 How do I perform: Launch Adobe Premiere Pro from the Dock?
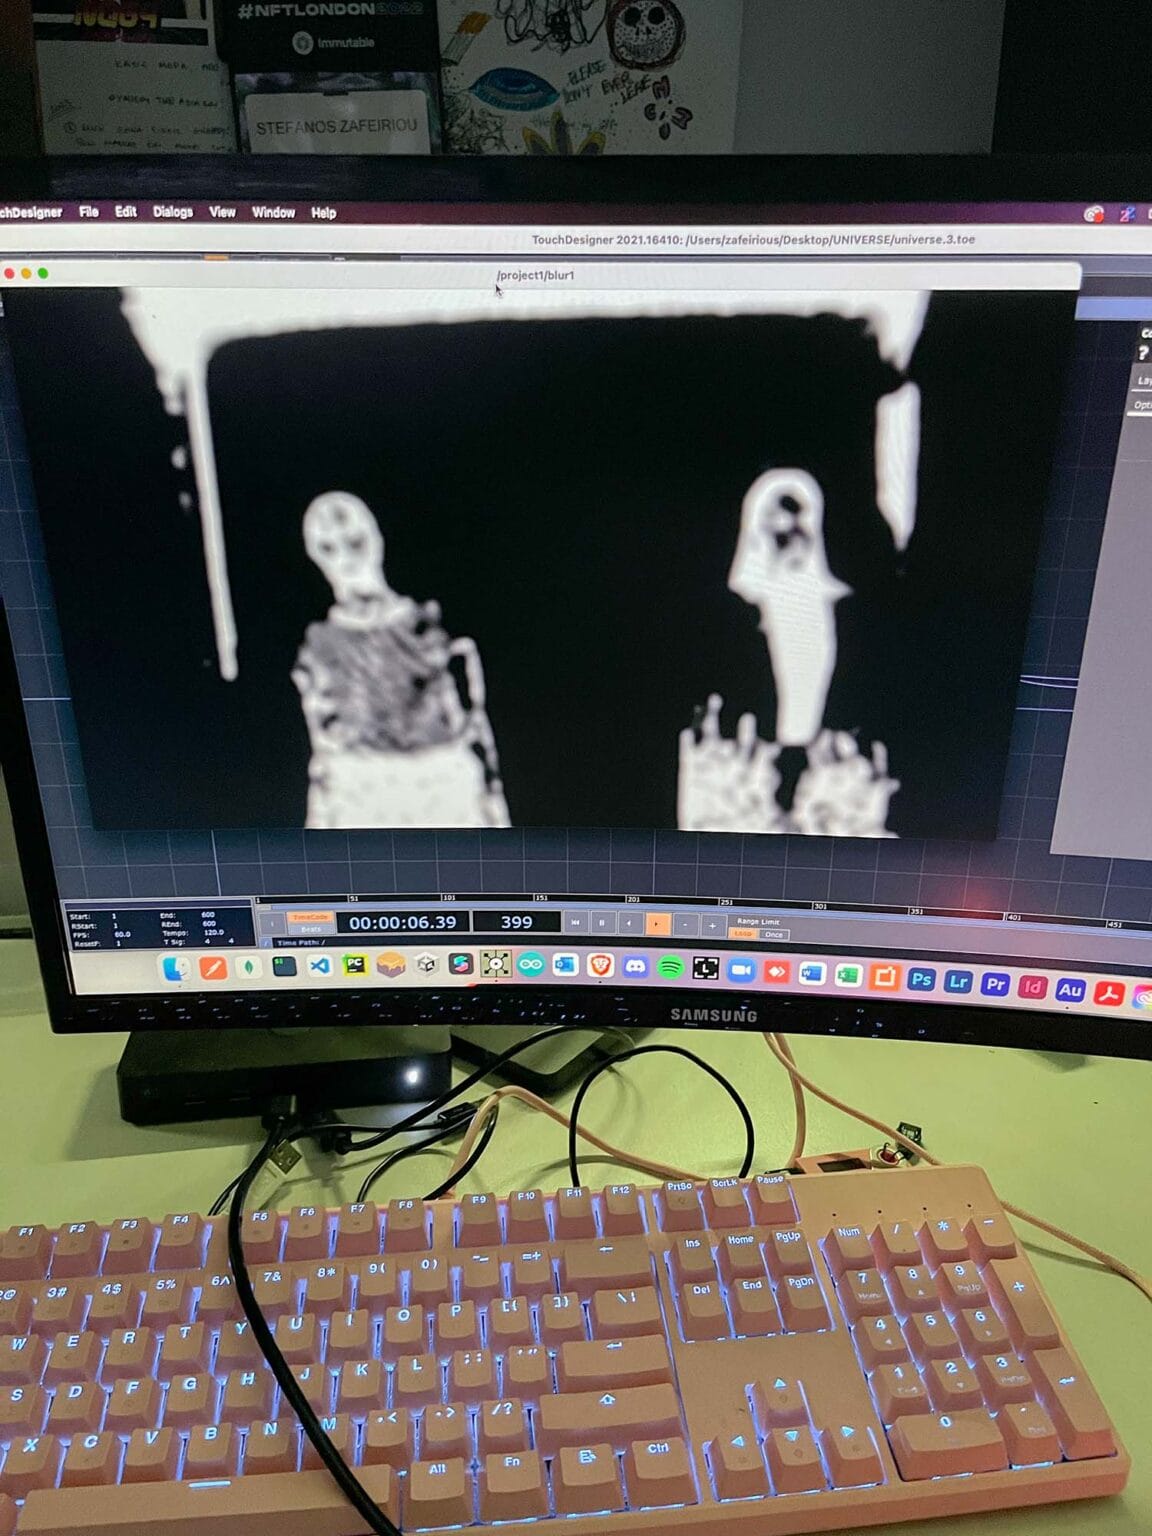[x=994, y=983]
